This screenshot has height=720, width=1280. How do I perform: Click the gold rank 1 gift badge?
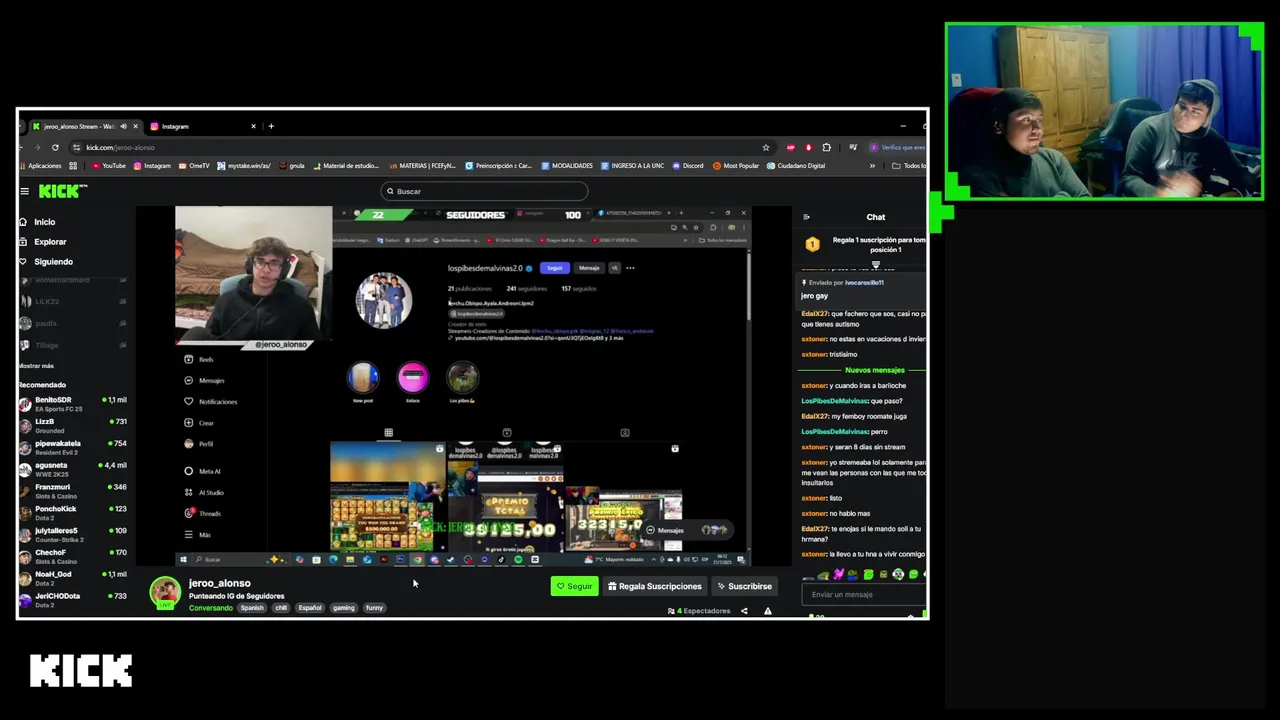812,244
